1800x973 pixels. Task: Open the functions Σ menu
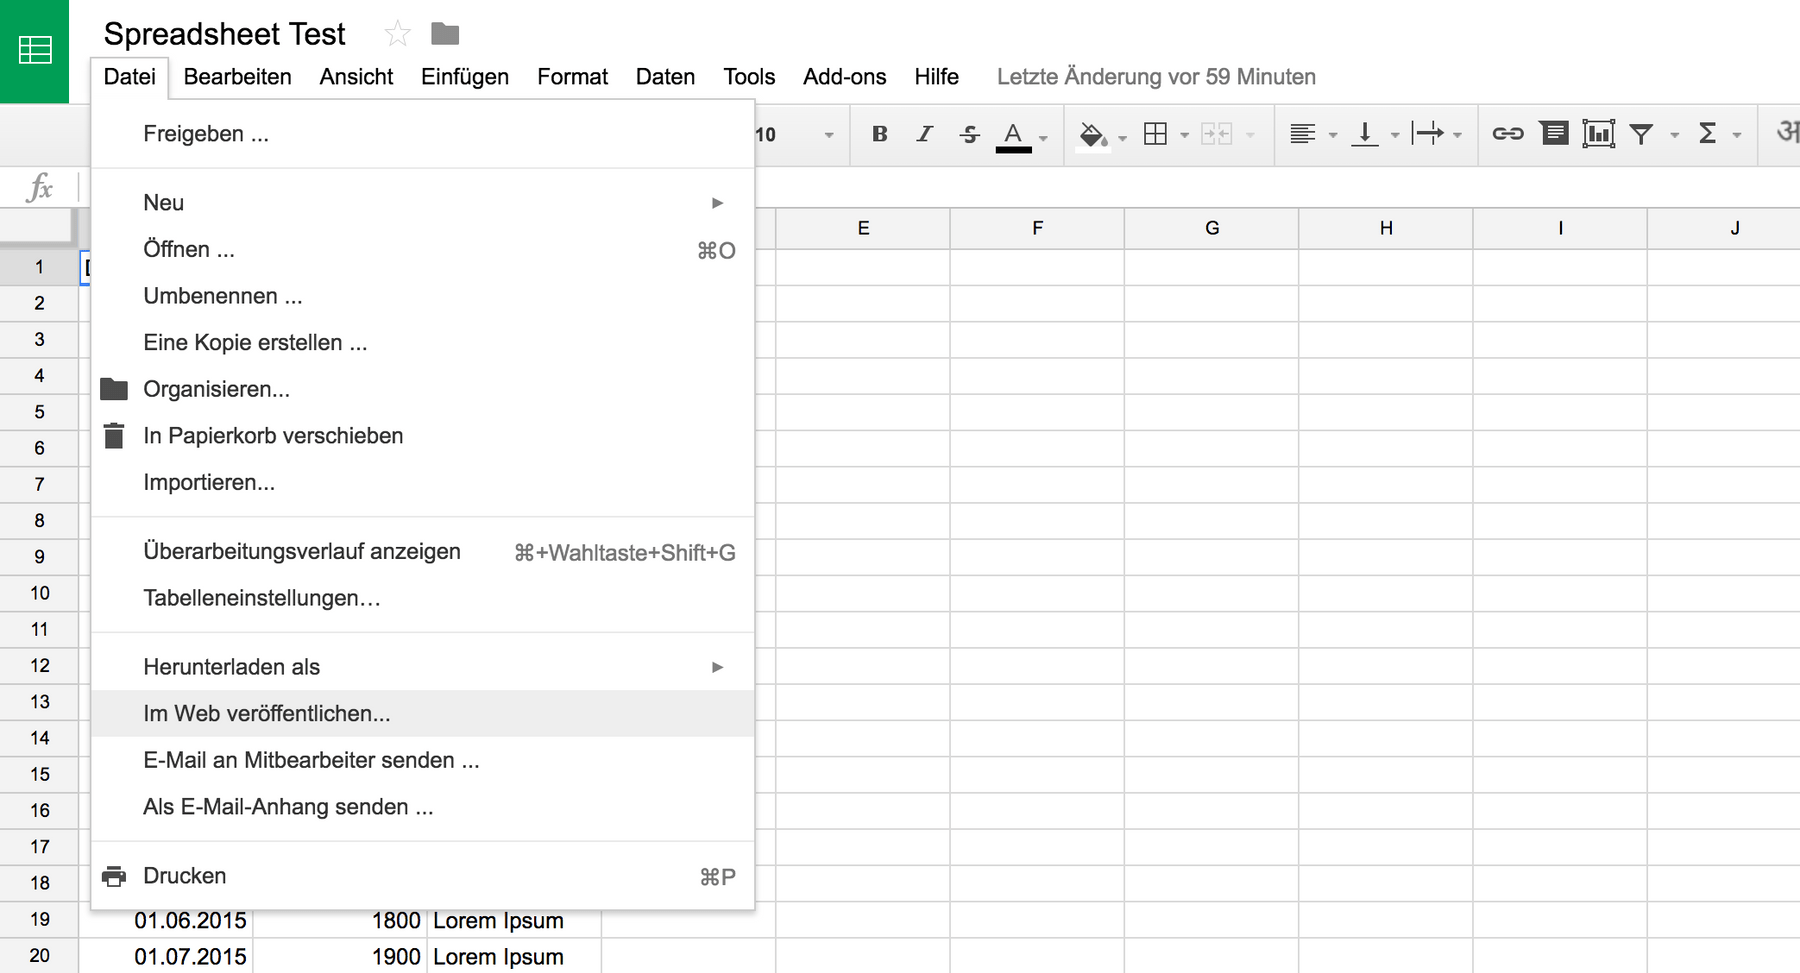tap(1710, 133)
